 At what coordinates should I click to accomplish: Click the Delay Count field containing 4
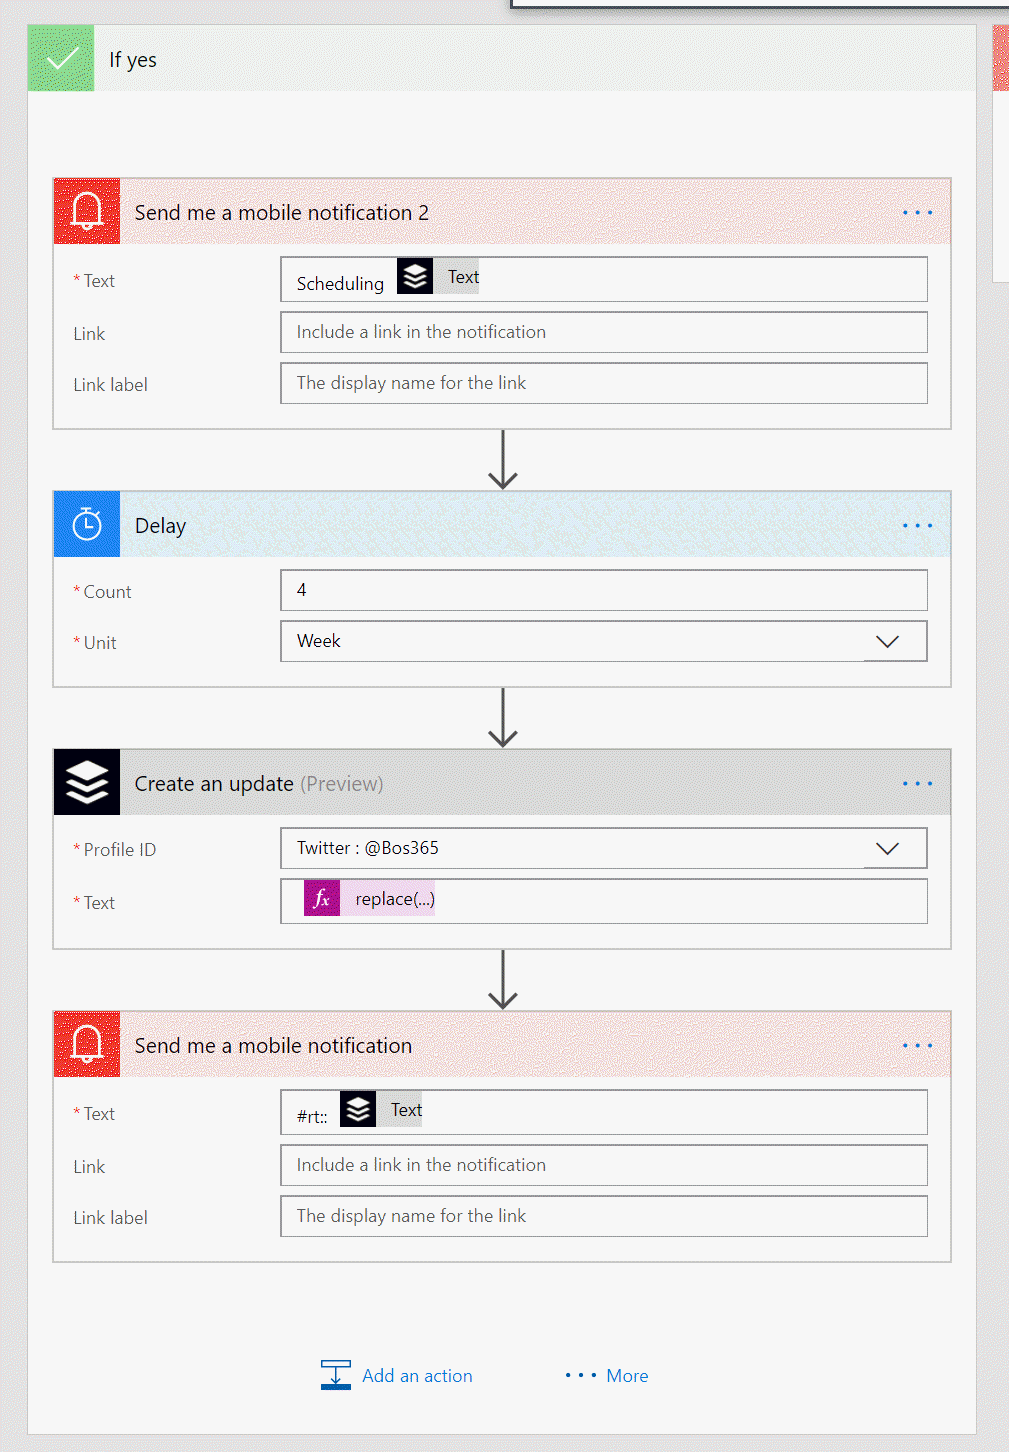603,590
